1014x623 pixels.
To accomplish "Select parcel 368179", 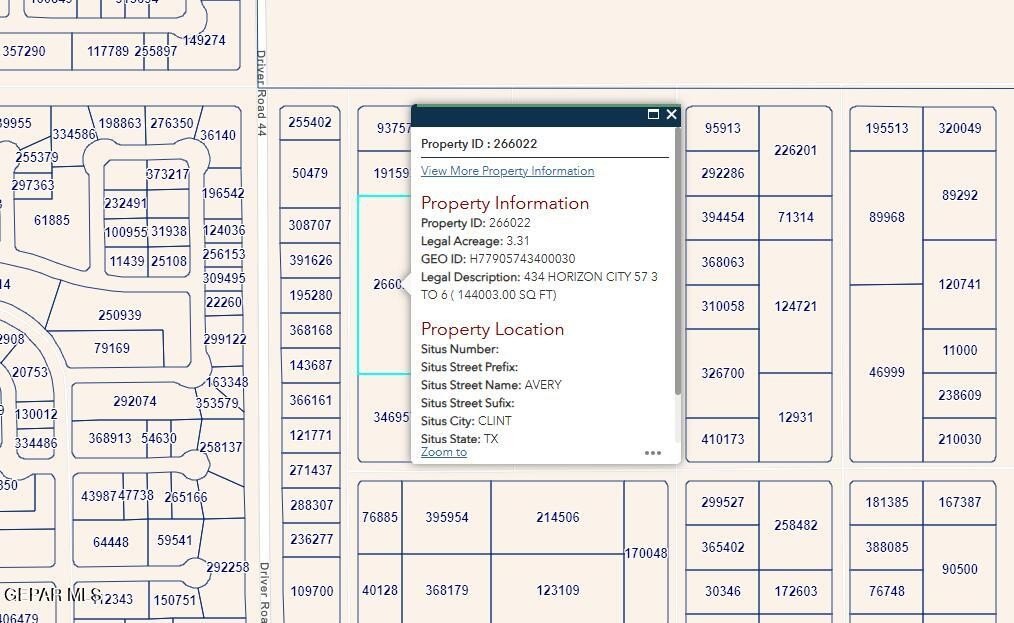I will point(447,590).
